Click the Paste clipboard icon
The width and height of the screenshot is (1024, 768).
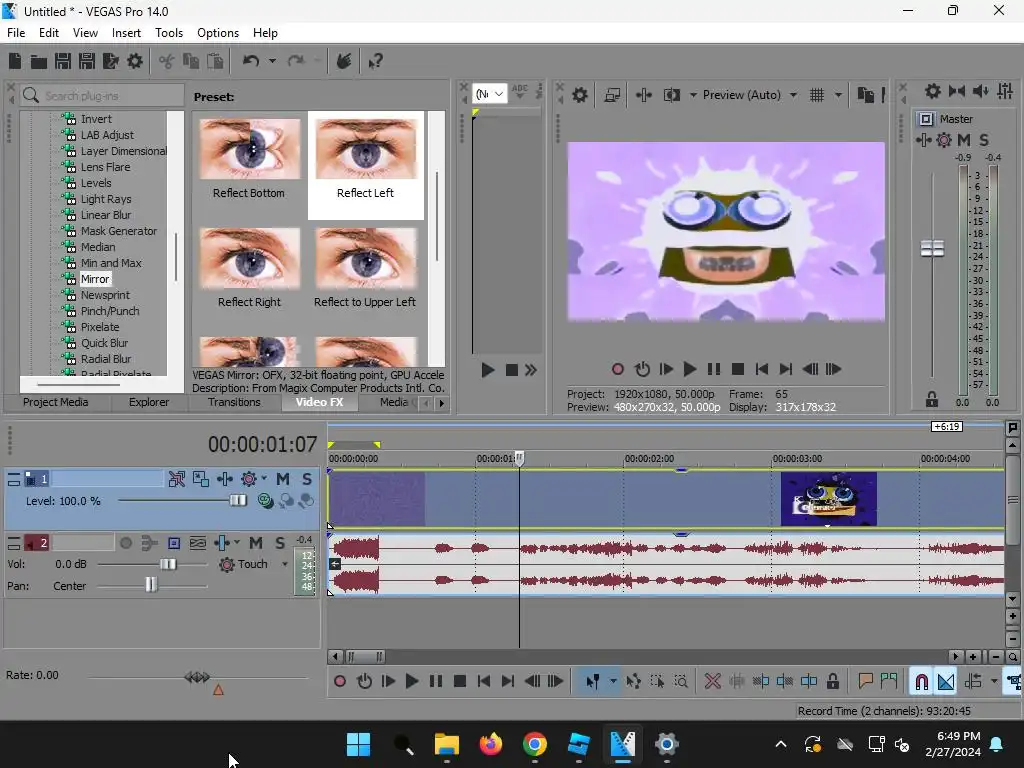215,61
